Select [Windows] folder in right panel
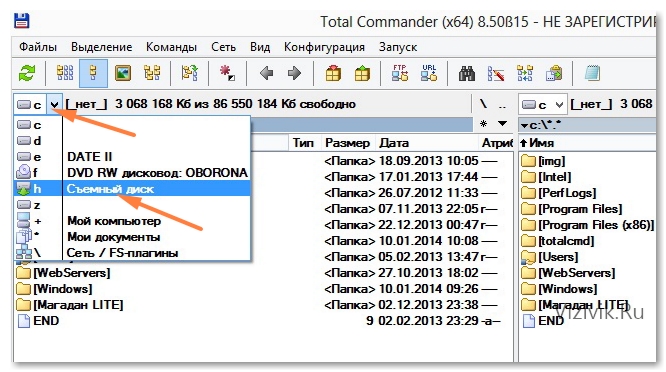Image resolution: width=666 pixels, height=372 pixels. point(559,289)
